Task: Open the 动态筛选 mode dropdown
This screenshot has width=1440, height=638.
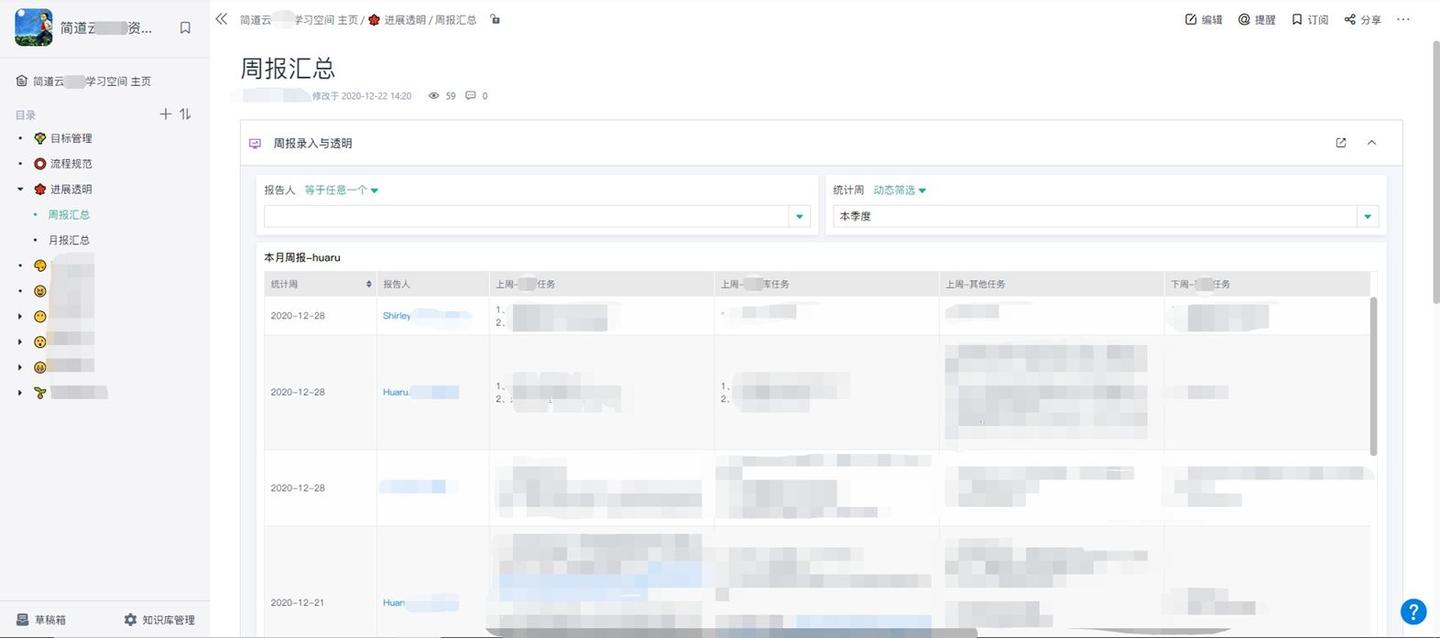Action: coord(900,190)
